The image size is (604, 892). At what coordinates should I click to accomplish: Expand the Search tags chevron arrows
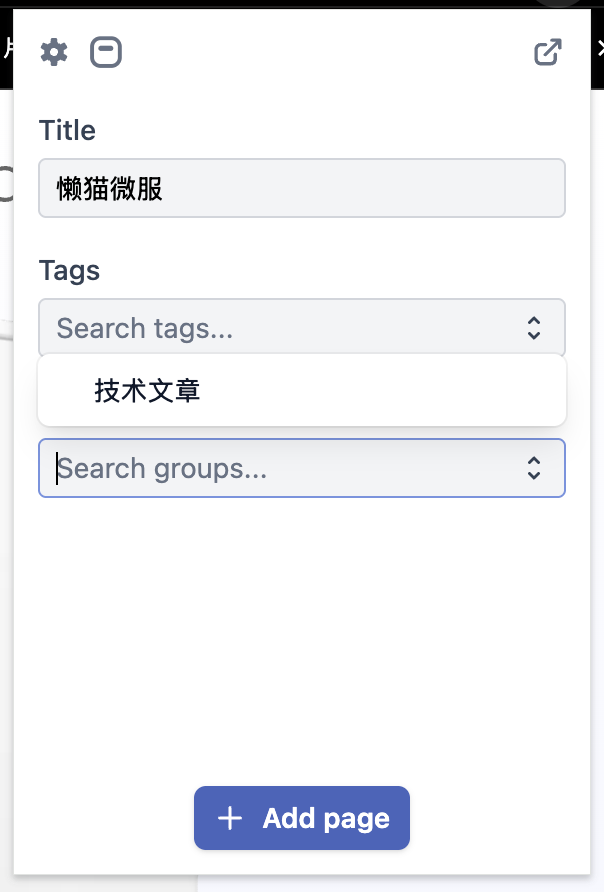(x=533, y=328)
